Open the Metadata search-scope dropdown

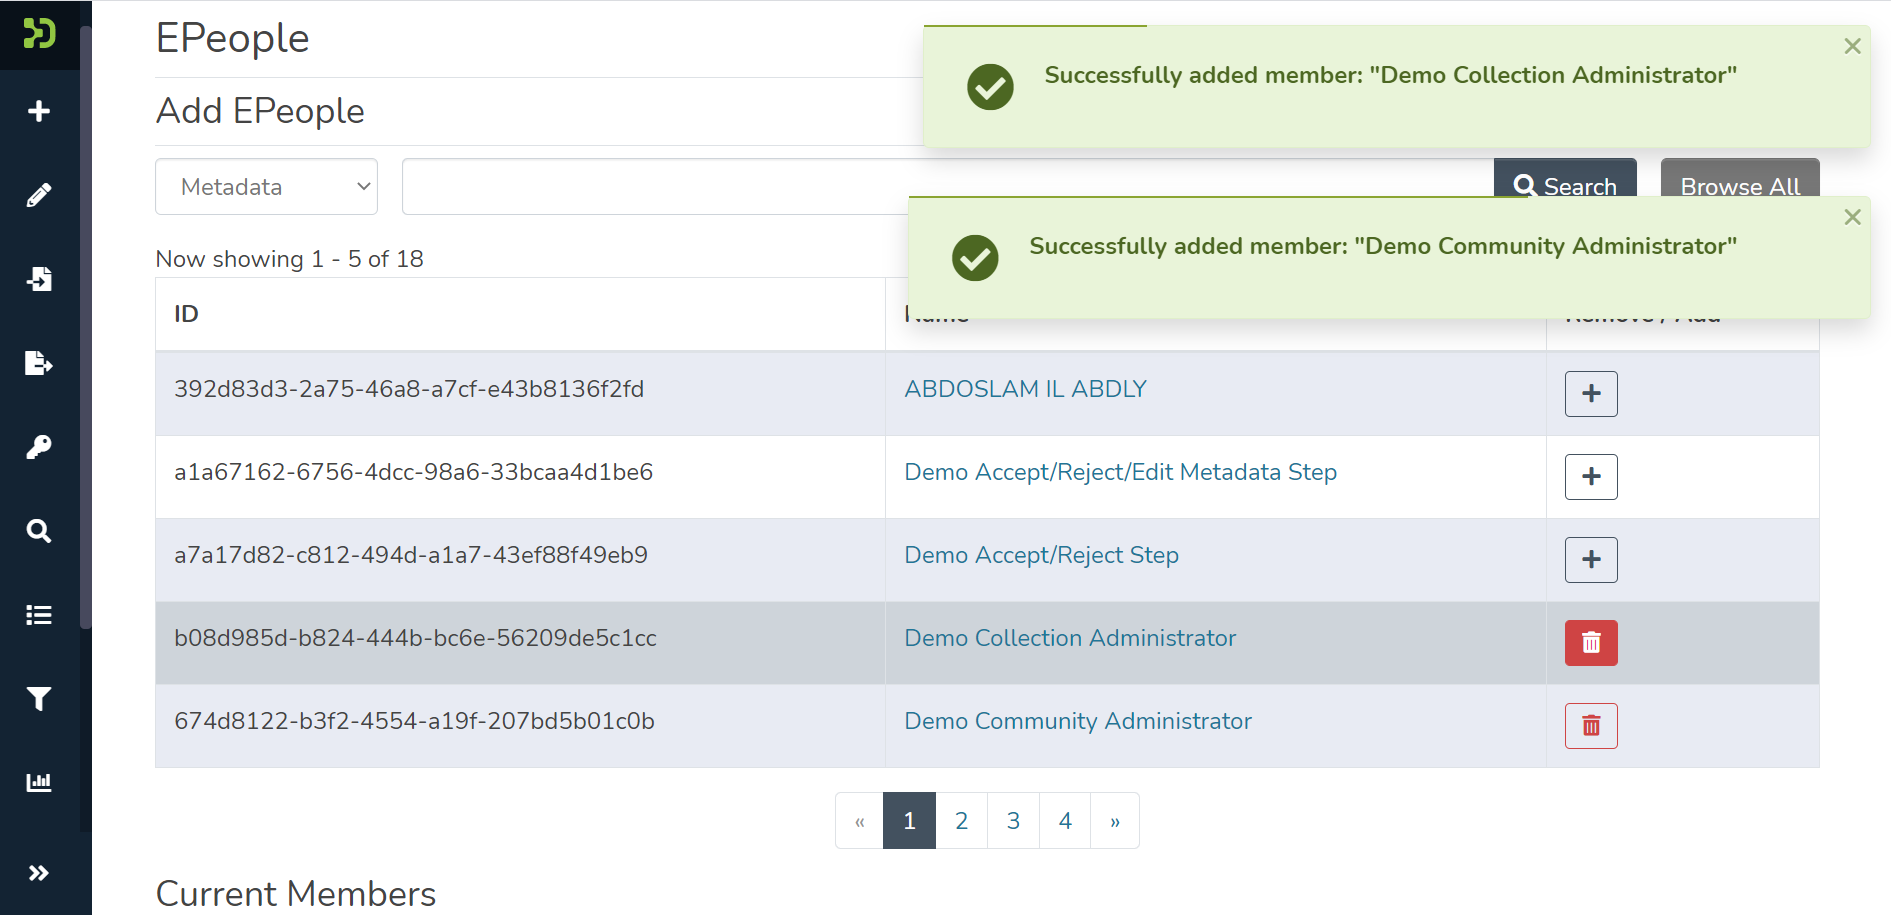pyautogui.click(x=266, y=187)
